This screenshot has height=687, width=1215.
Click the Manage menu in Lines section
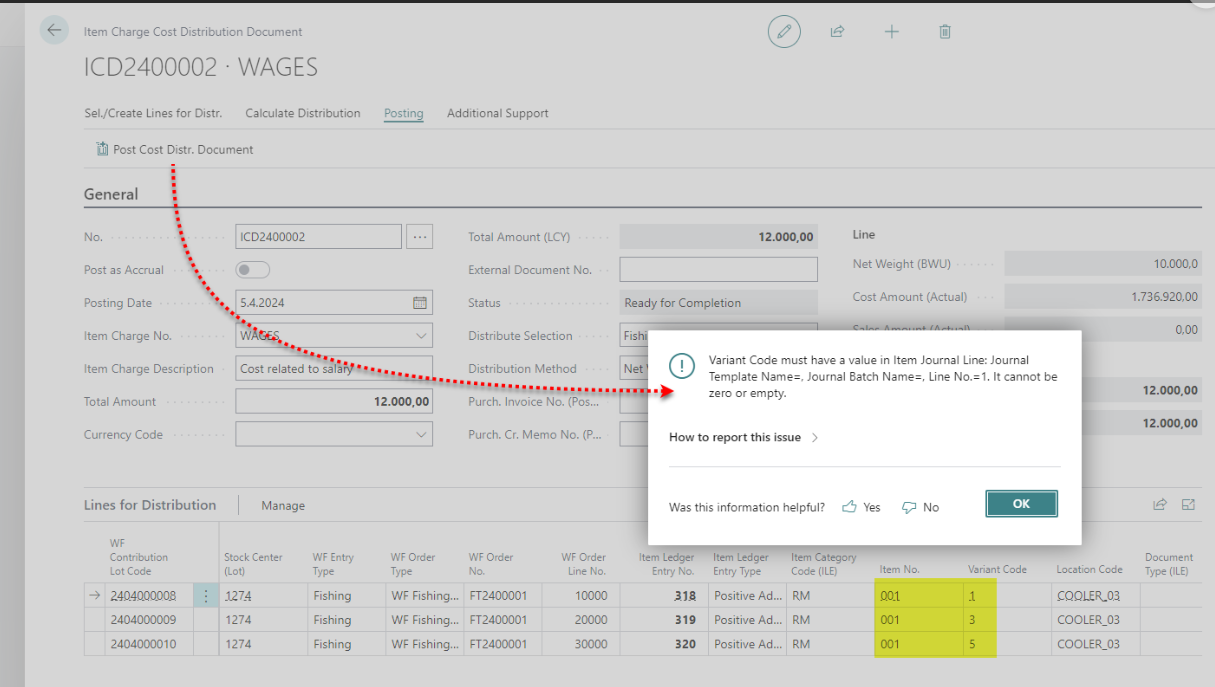click(283, 506)
